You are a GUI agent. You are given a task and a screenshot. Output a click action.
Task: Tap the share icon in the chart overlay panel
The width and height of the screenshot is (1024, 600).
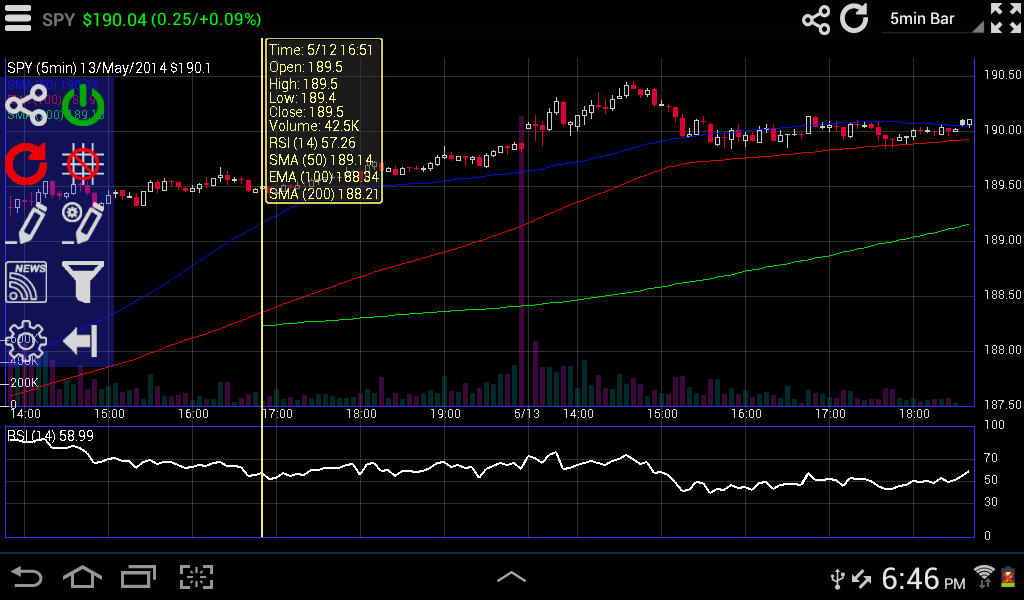[26, 105]
